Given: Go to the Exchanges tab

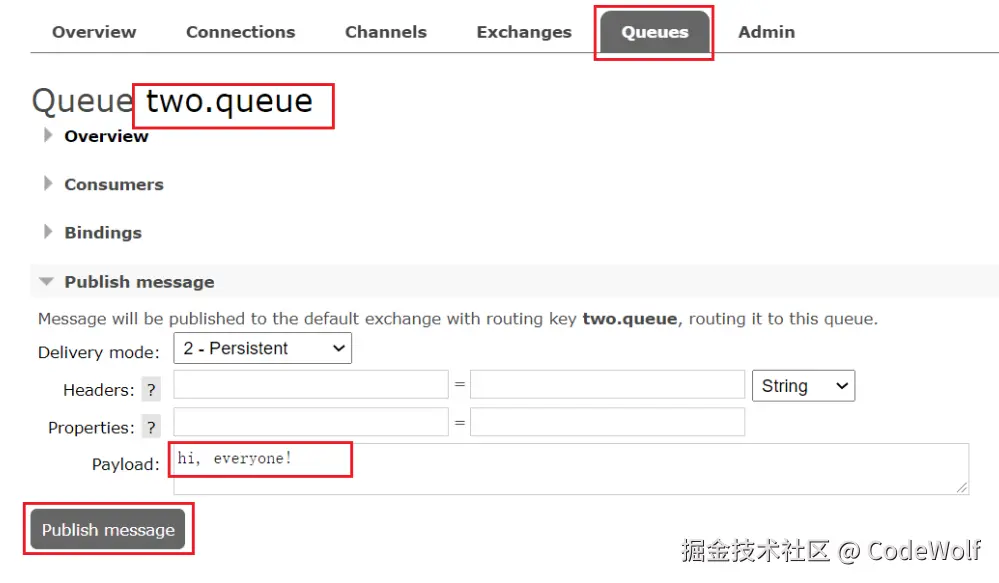Looking at the screenshot, I should tap(524, 32).
